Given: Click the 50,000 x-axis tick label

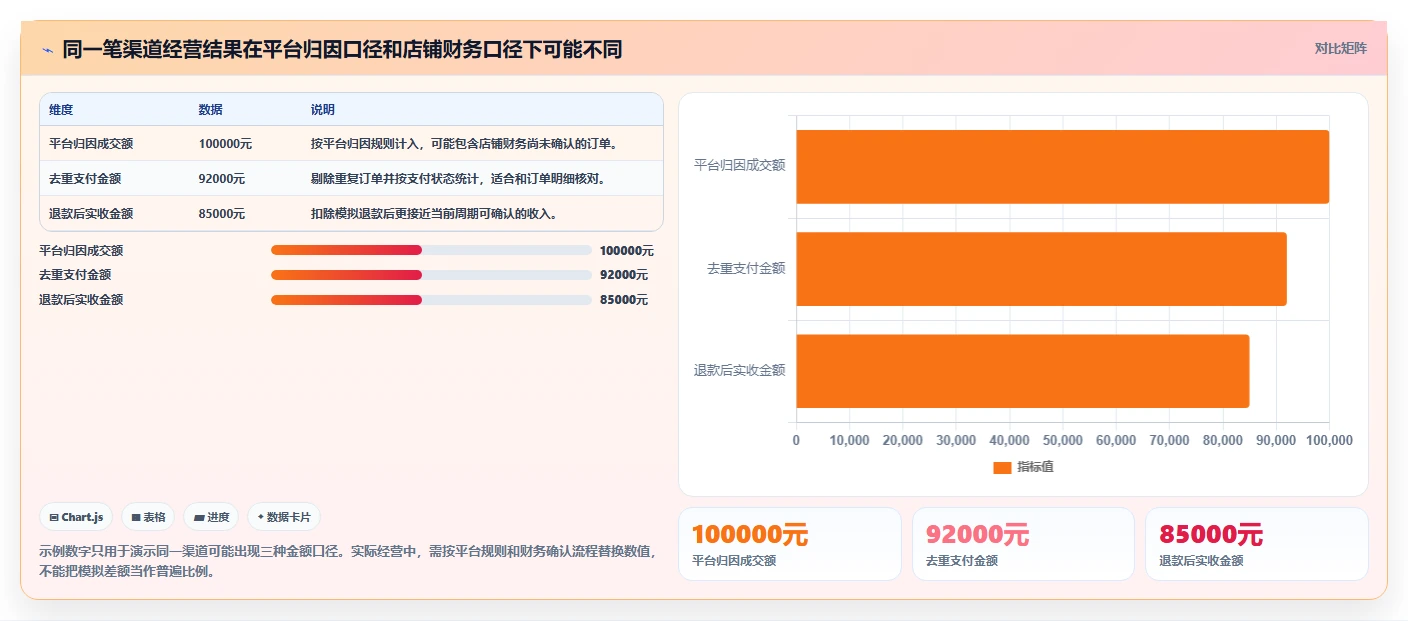Looking at the screenshot, I should [x=1063, y=441].
